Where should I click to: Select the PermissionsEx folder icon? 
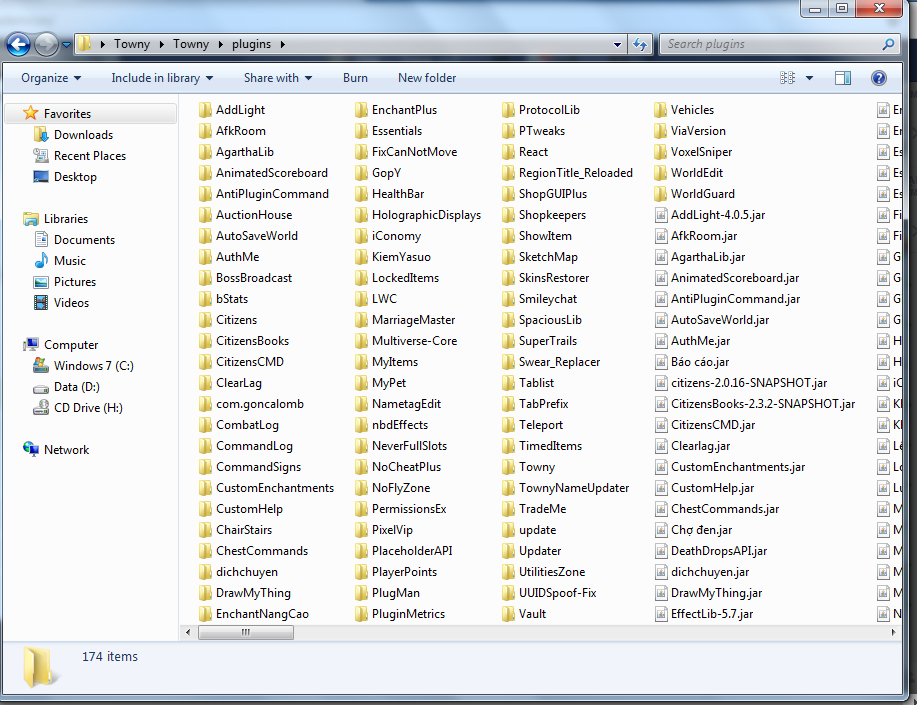[361, 509]
